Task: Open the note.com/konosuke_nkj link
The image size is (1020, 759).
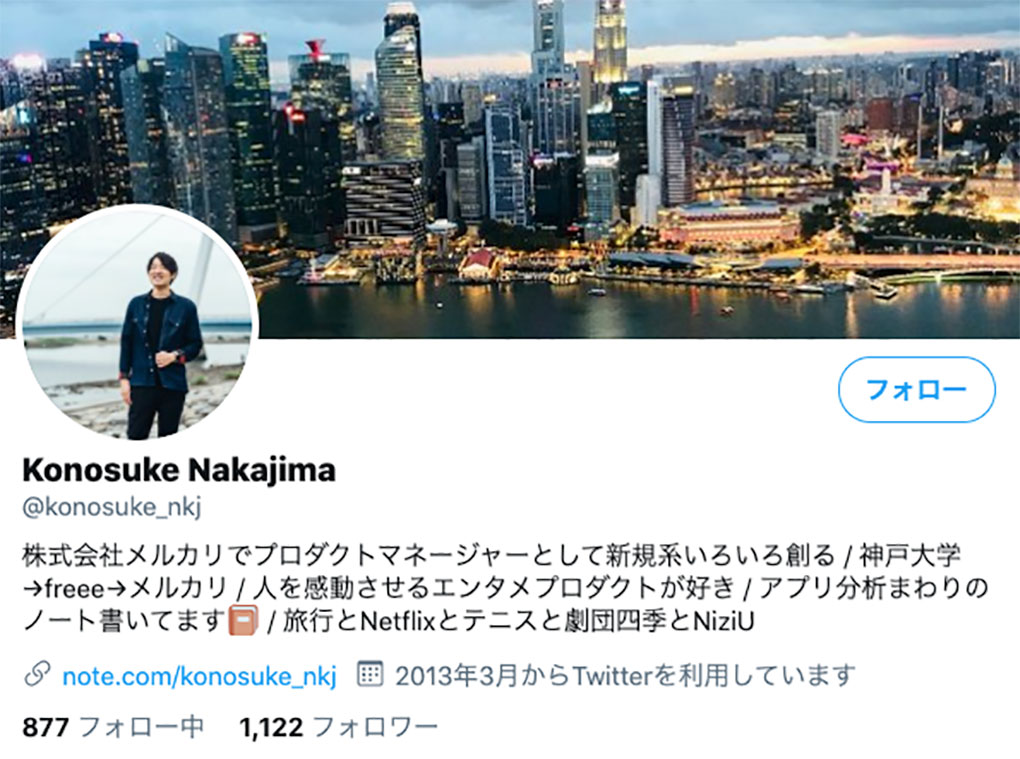Action: pyautogui.click(x=199, y=676)
